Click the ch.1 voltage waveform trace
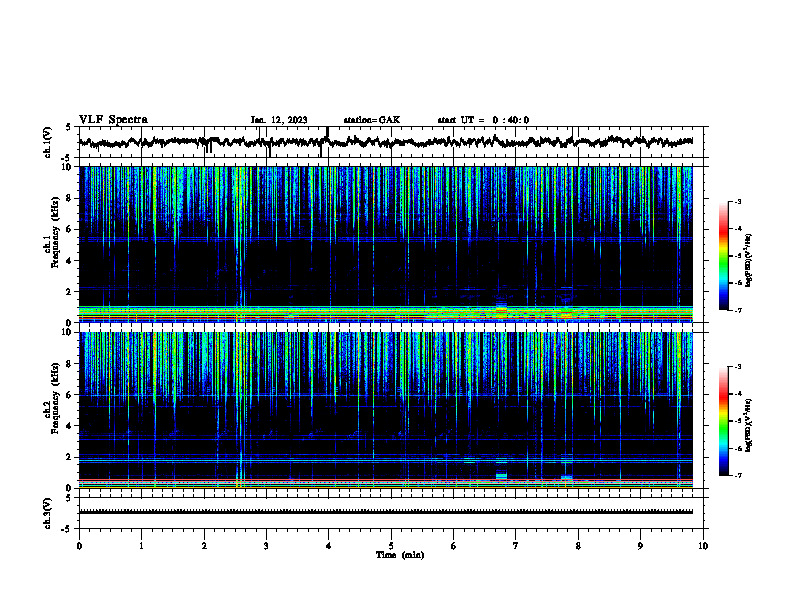Viewport: 792px width, 612px height. click(x=386, y=142)
